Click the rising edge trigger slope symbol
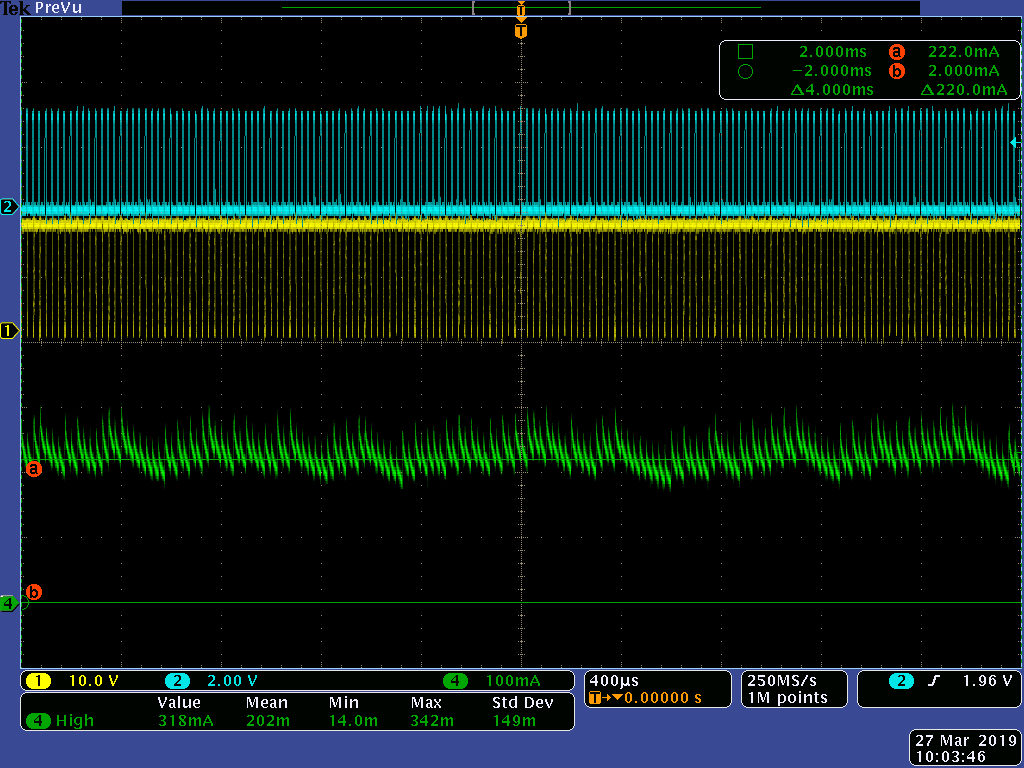 (x=932, y=681)
